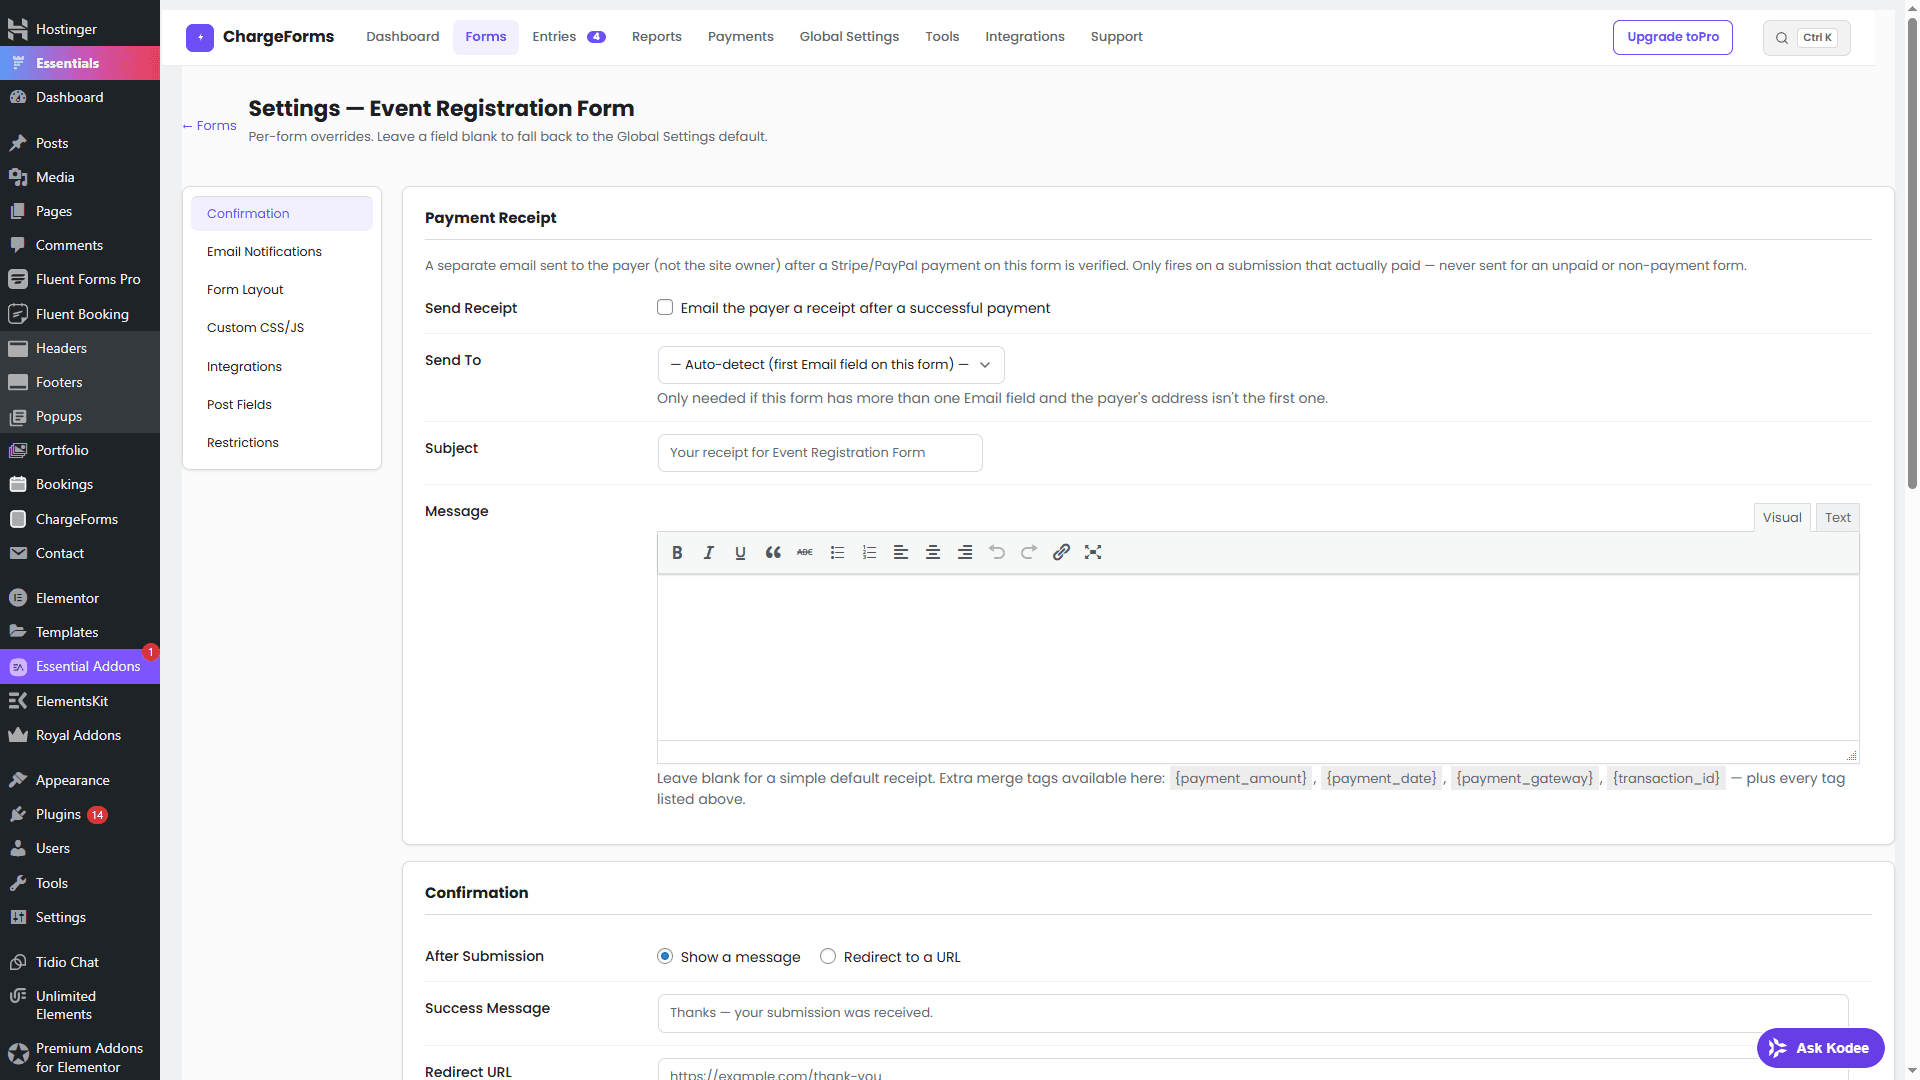The height and width of the screenshot is (1080, 1920).
Task: Insert link using the chain icon
Action: (x=1061, y=552)
